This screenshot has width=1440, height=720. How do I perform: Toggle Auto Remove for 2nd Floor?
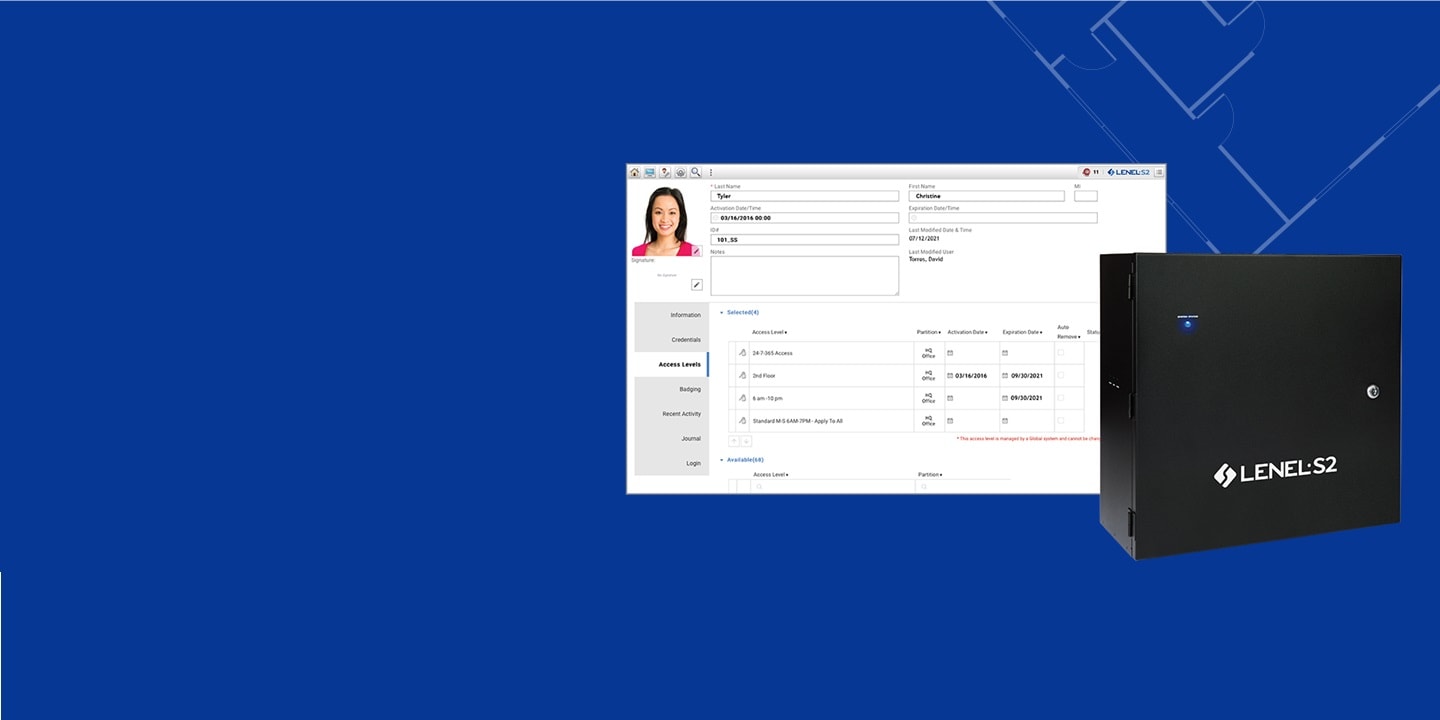[x=1061, y=376]
